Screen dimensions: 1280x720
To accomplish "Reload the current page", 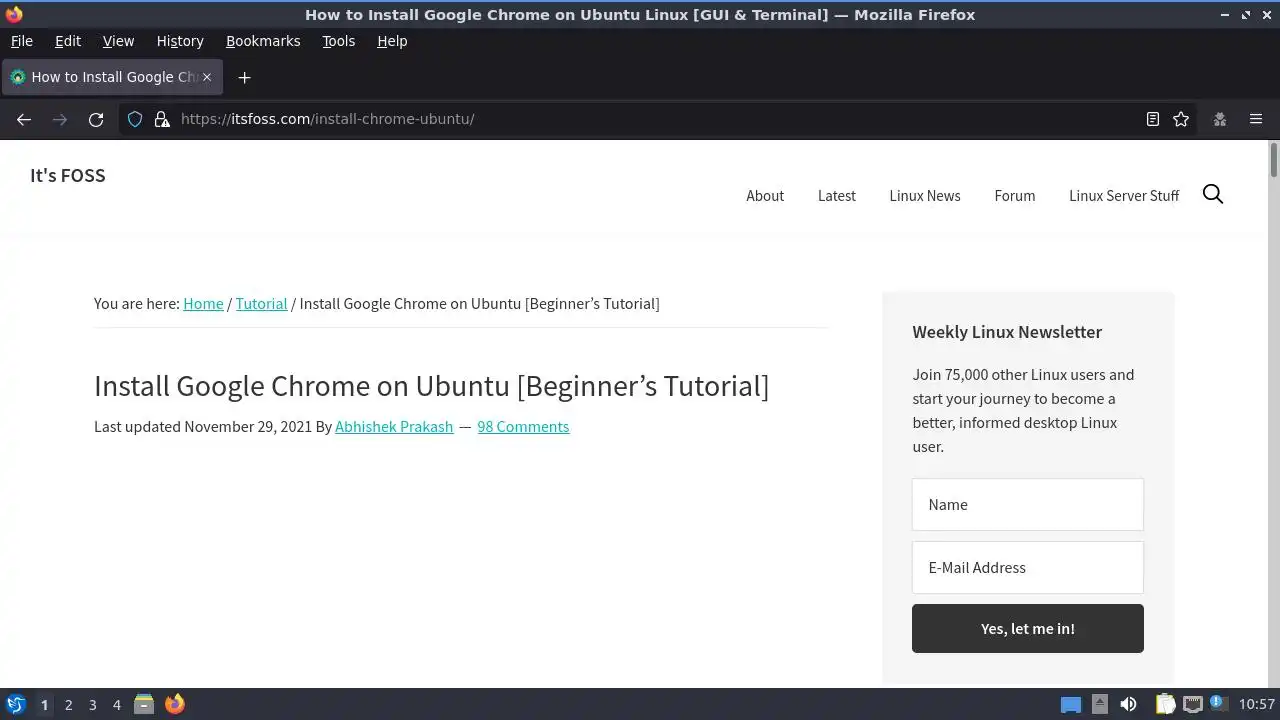I will (x=96, y=119).
